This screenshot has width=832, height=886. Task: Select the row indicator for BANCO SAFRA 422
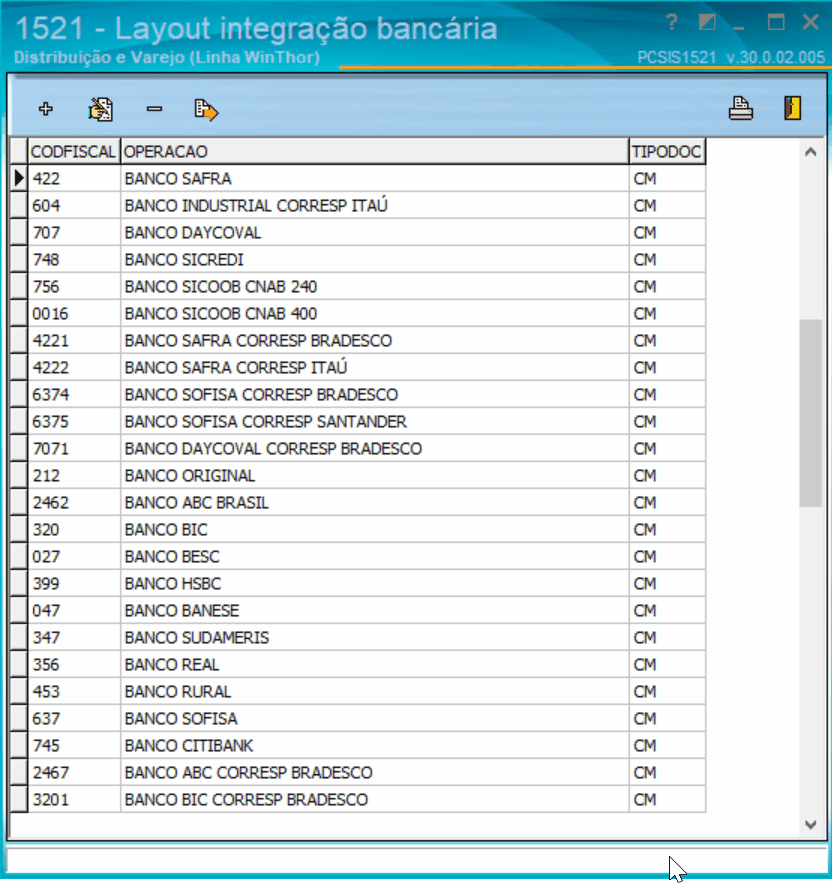pyautogui.click(x=19, y=179)
